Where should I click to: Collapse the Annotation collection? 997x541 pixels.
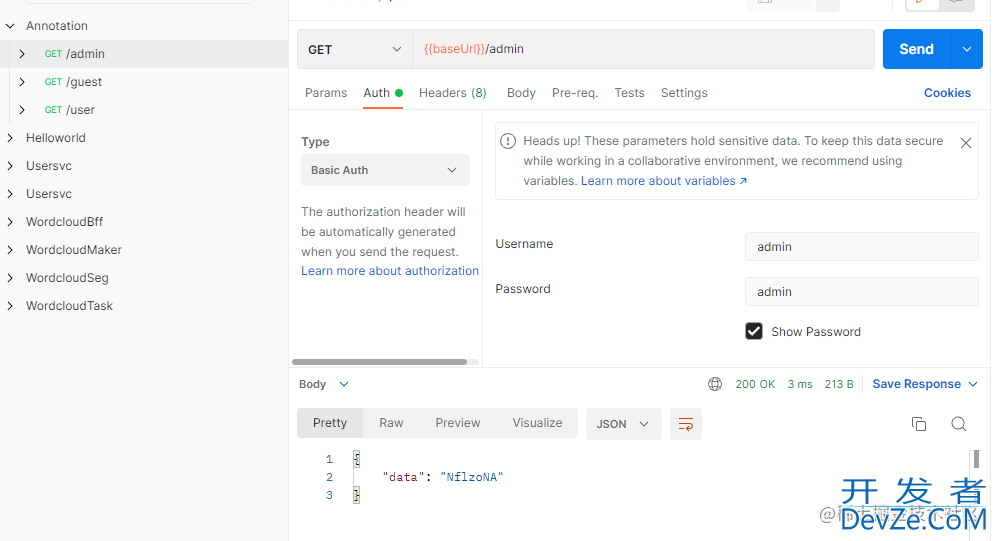(10, 26)
